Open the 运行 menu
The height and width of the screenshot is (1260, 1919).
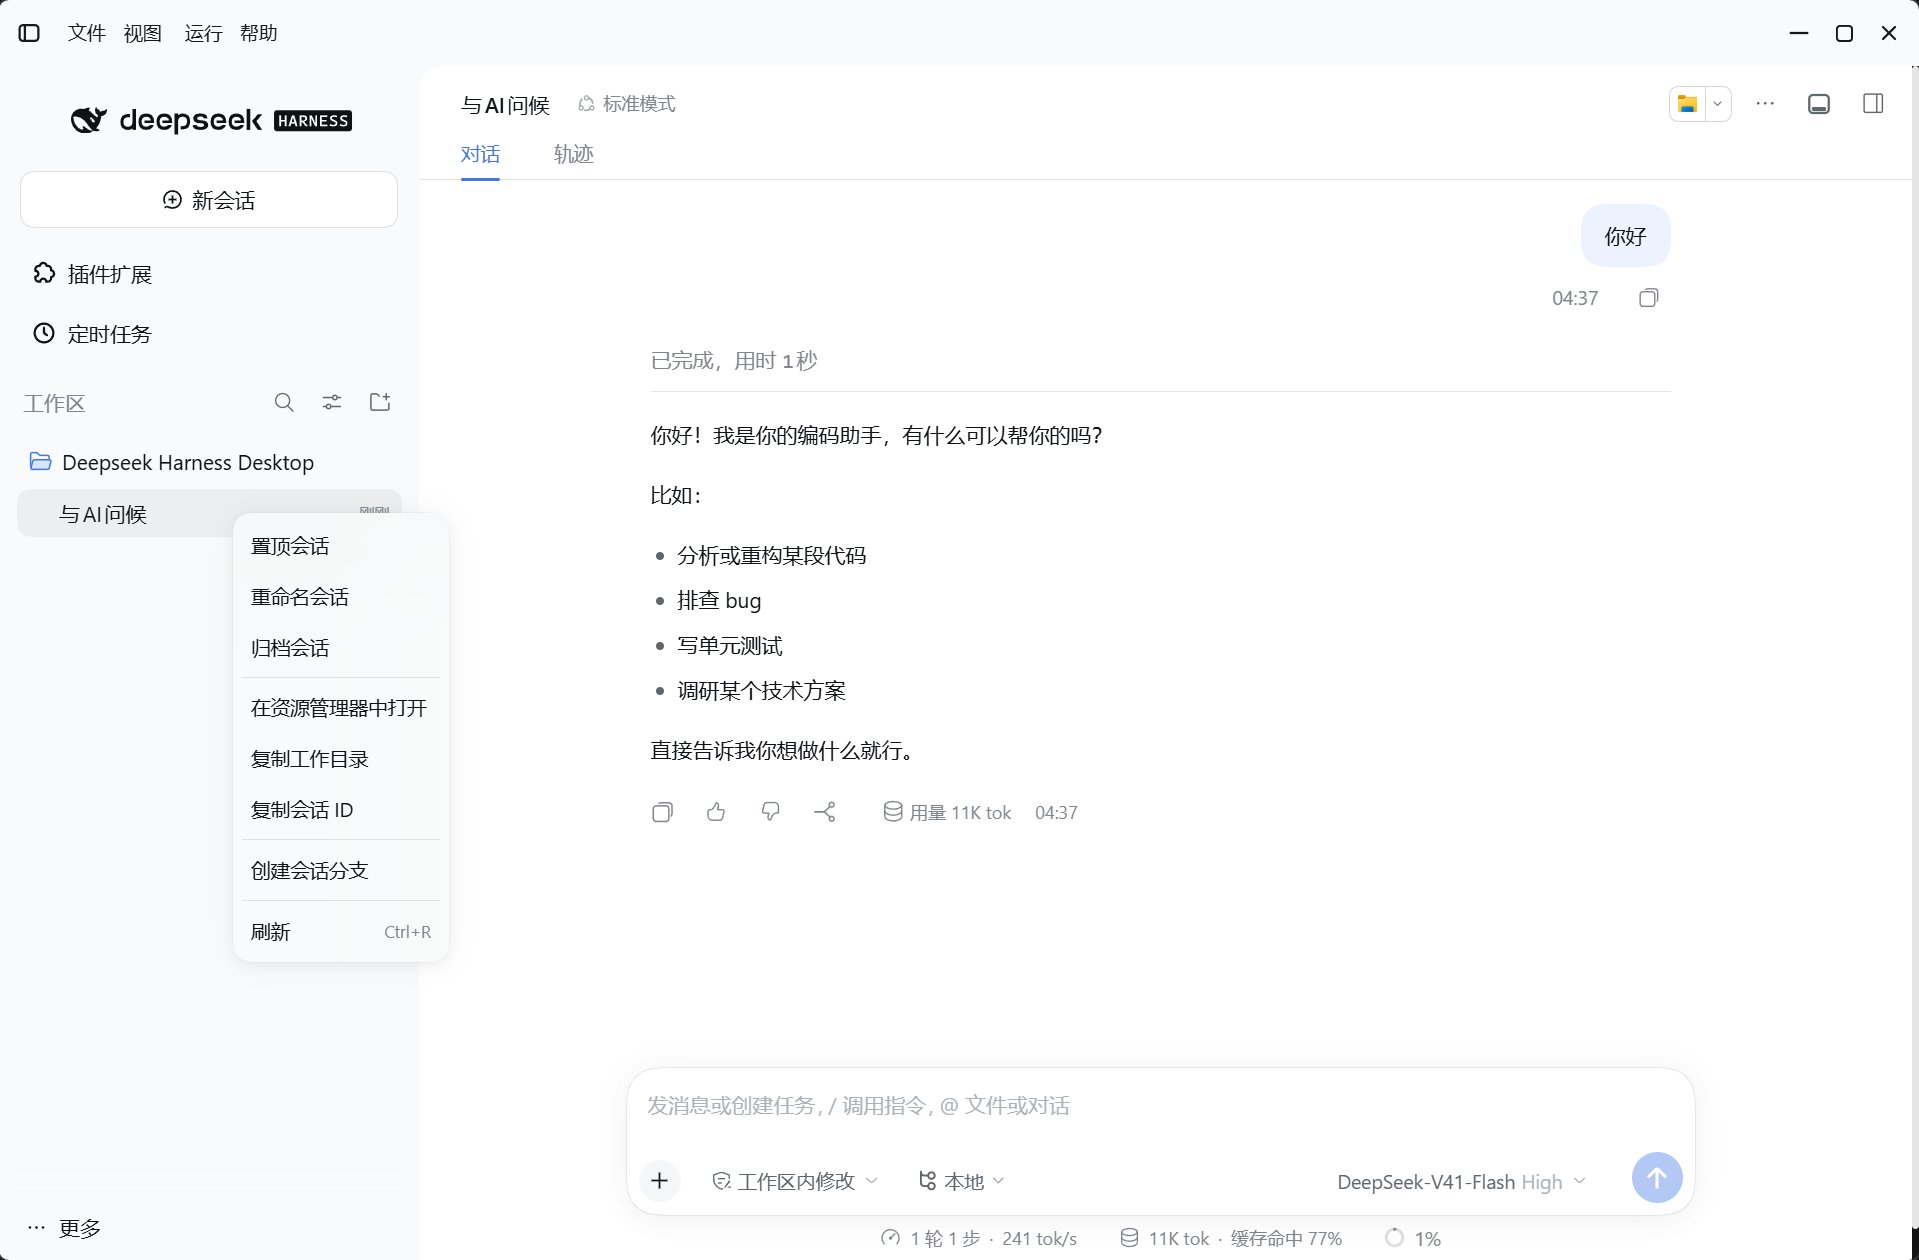(x=203, y=33)
